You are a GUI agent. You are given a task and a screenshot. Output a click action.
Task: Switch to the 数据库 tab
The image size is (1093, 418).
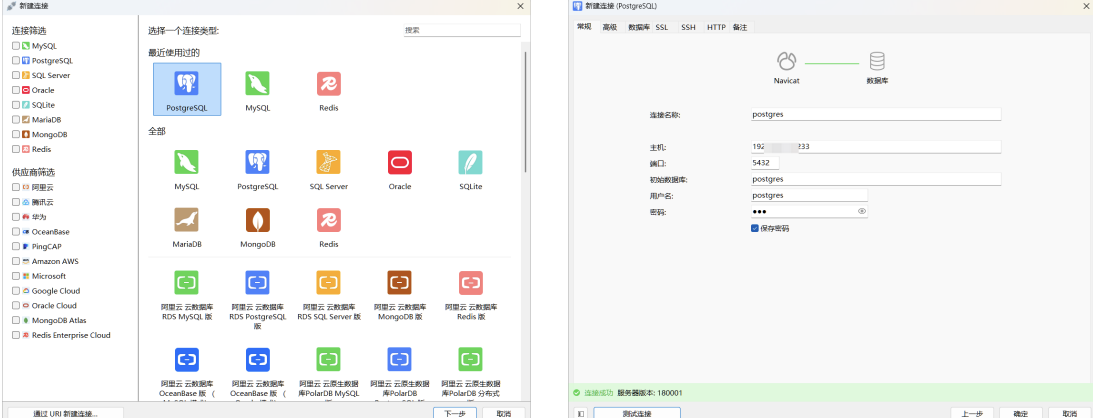(638, 27)
